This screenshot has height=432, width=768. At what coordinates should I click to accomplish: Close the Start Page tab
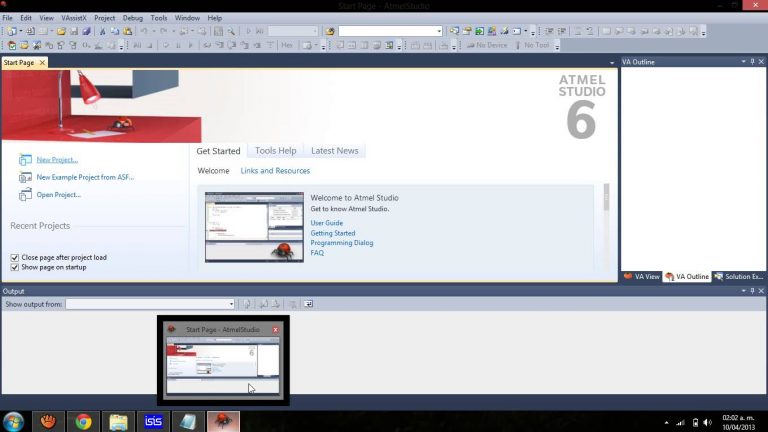pos(42,63)
